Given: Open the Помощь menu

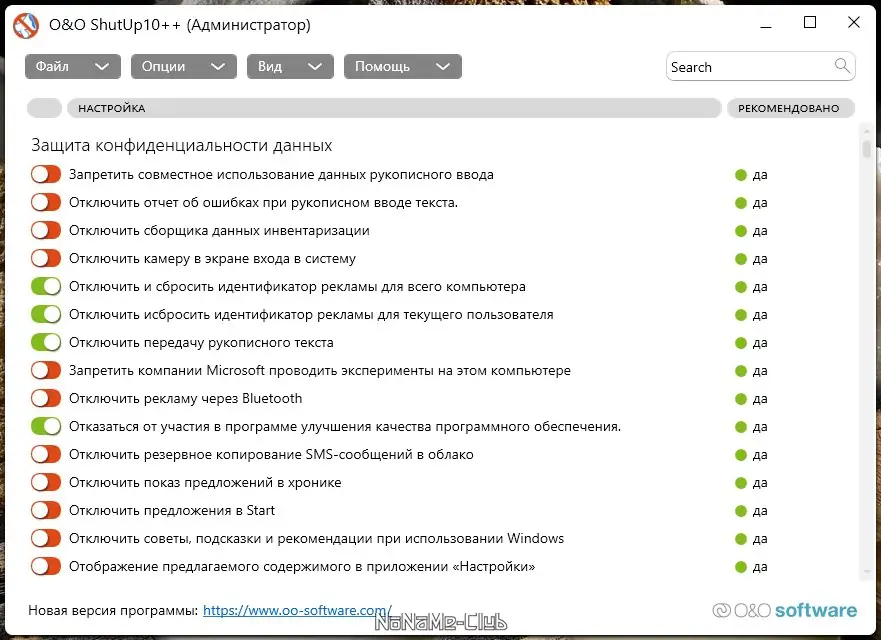Looking at the screenshot, I should [x=398, y=66].
